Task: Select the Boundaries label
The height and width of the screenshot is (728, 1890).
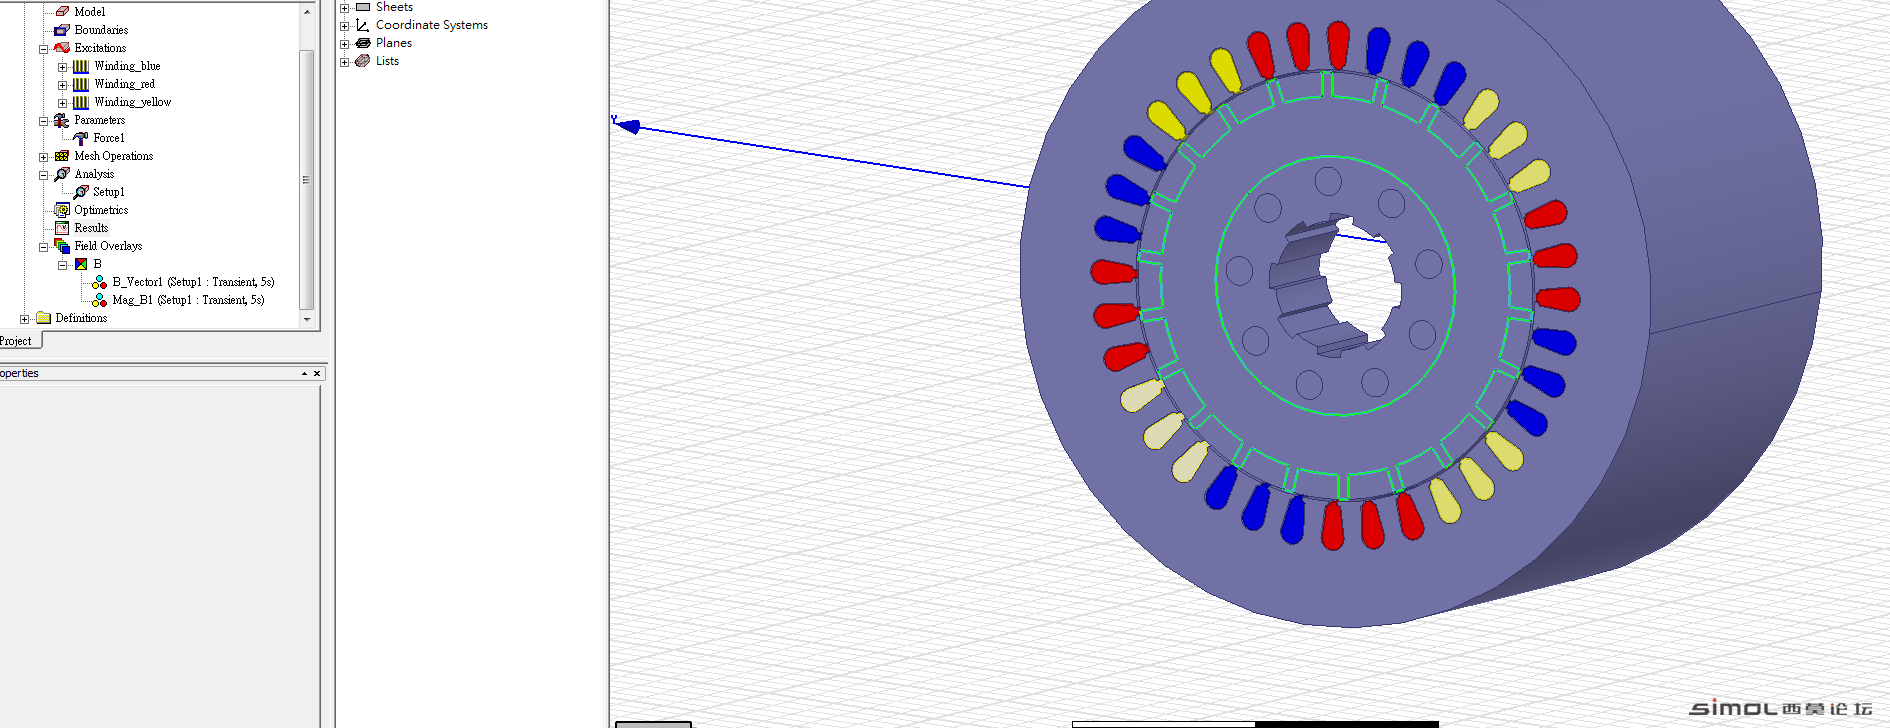Action: [101, 30]
